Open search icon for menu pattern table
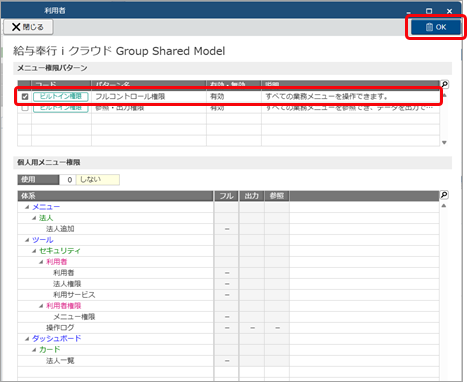 click(444, 84)
